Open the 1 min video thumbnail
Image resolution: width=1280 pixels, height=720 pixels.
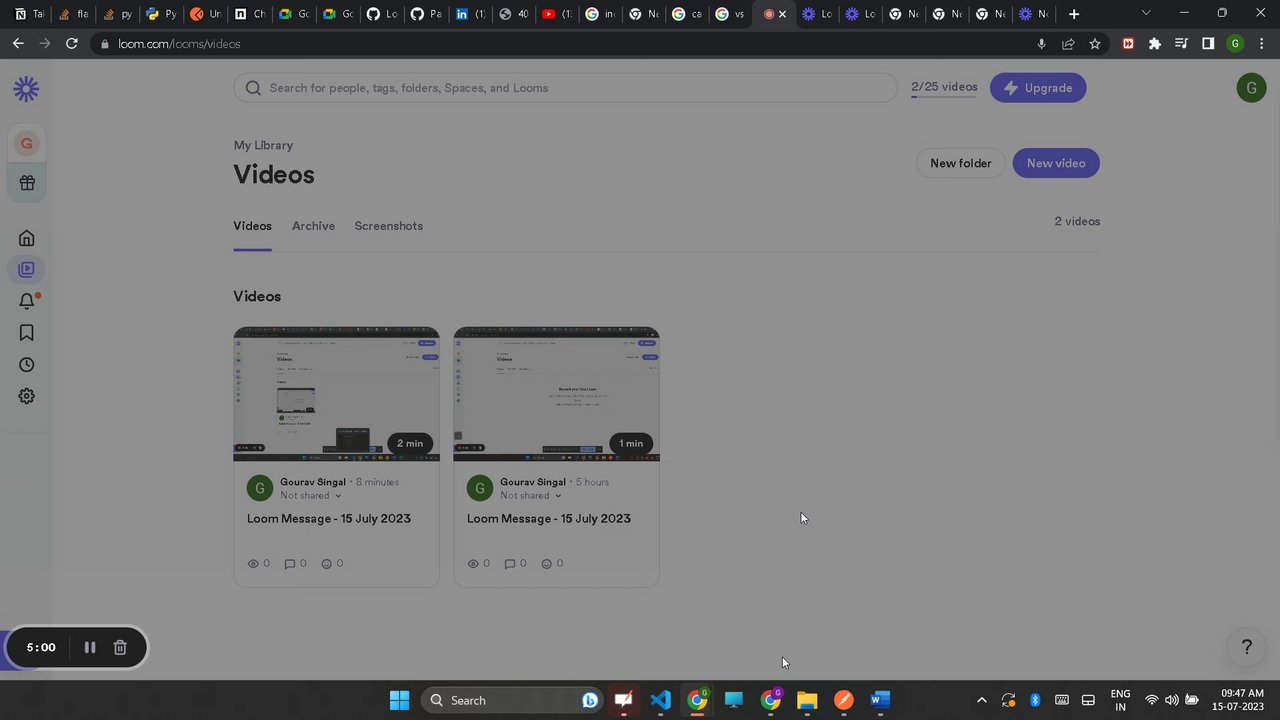(556, 394)
